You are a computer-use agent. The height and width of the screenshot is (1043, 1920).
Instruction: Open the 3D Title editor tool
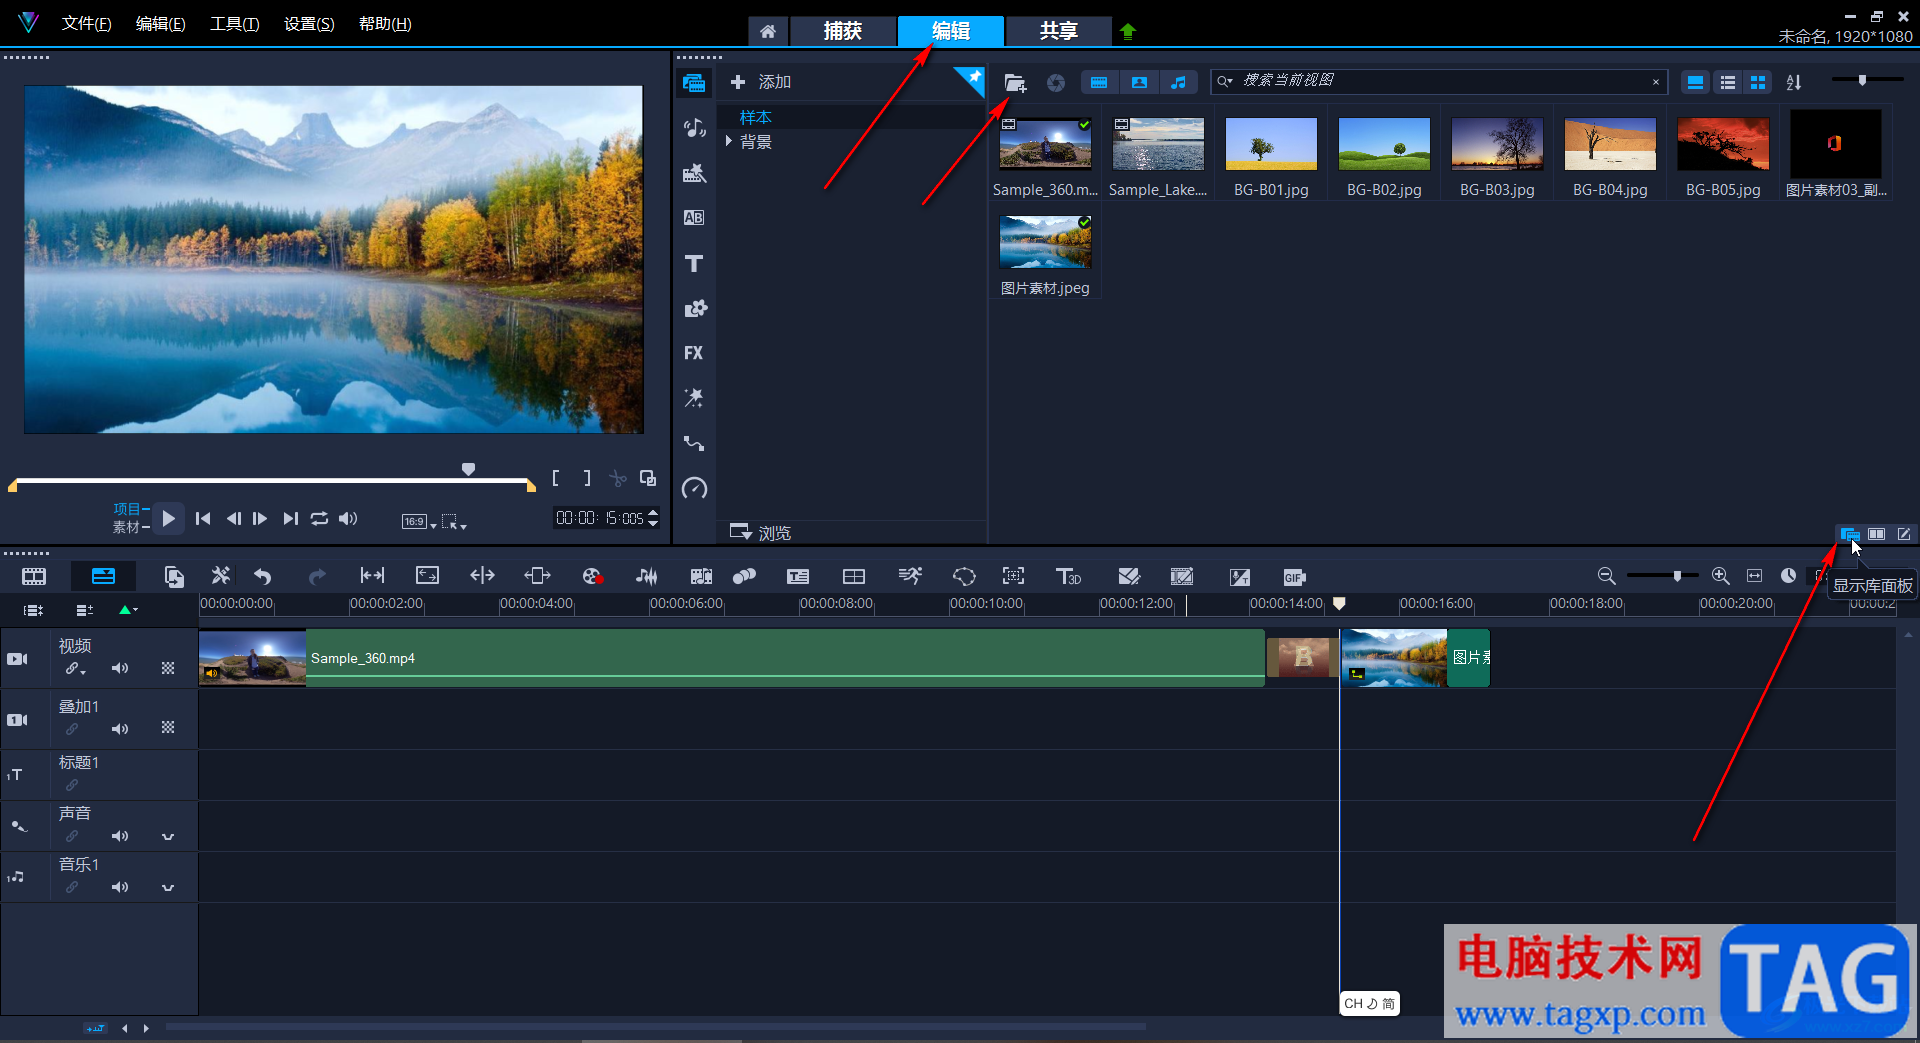[1068, 576]
